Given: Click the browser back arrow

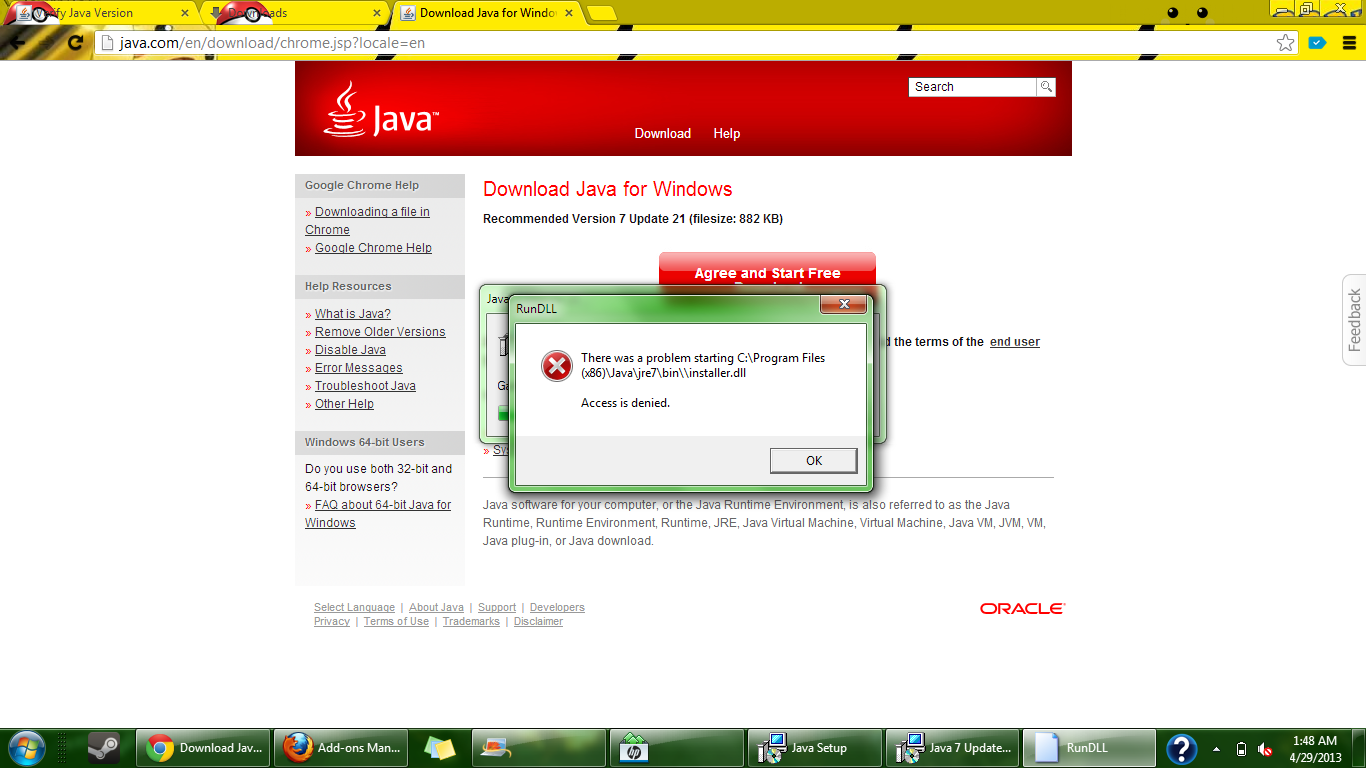Looking at the screenshot, I should [x=17, y=43].
